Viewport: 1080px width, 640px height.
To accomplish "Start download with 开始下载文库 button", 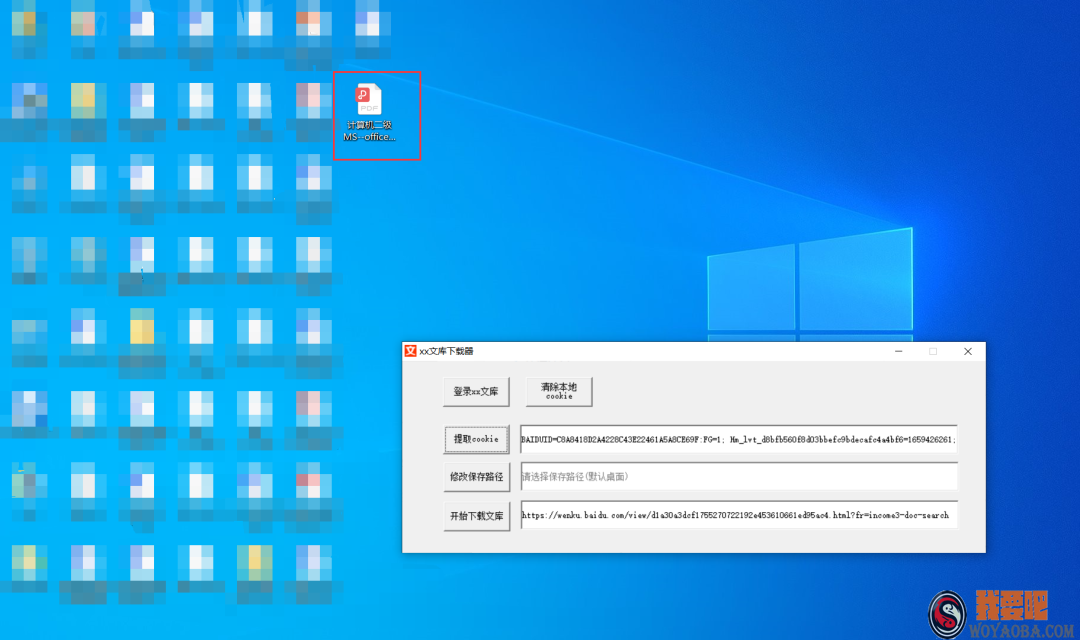I will click(476, 516).
